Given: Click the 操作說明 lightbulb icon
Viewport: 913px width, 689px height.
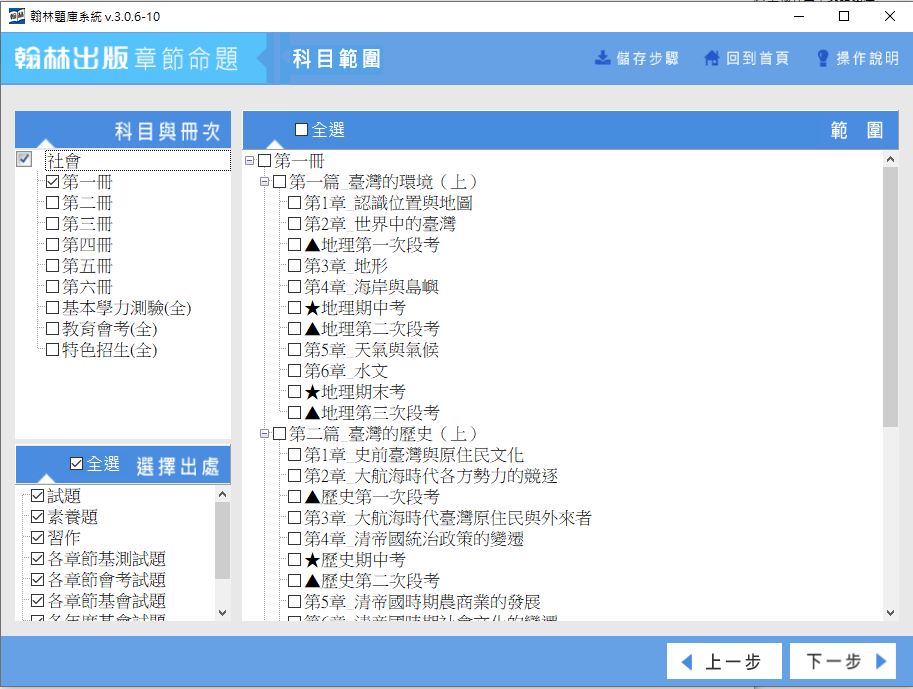Looking at the screenshot, I should 823,58.
